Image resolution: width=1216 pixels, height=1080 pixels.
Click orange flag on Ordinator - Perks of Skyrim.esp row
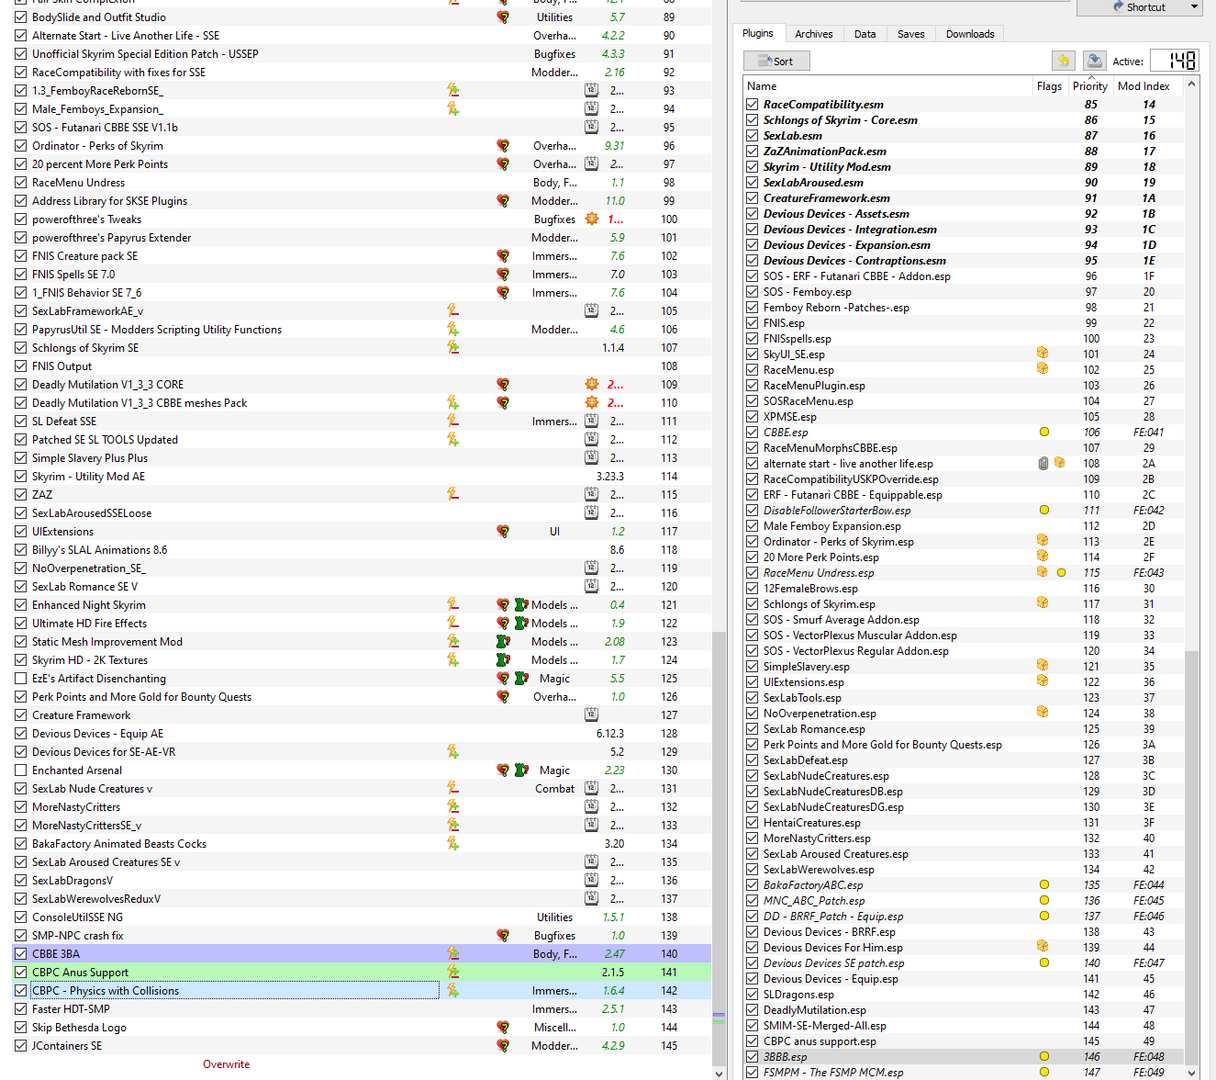(x=1043, y=541)
